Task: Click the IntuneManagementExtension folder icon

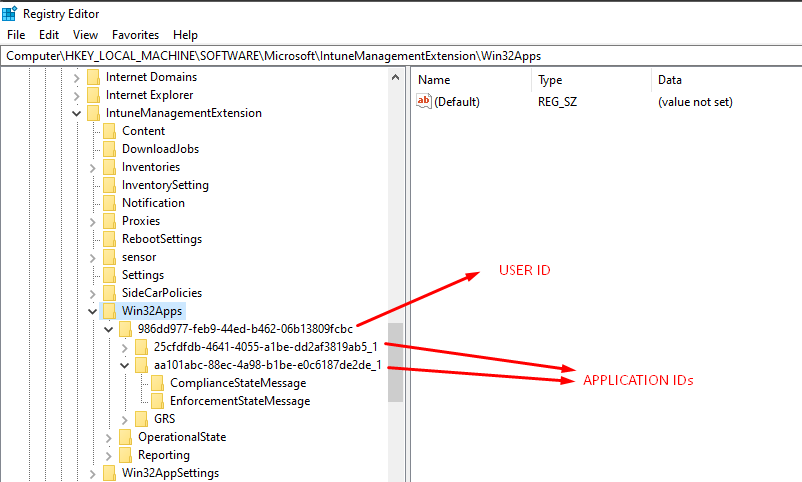Action: pyautogui.click(x=93, y=113)
